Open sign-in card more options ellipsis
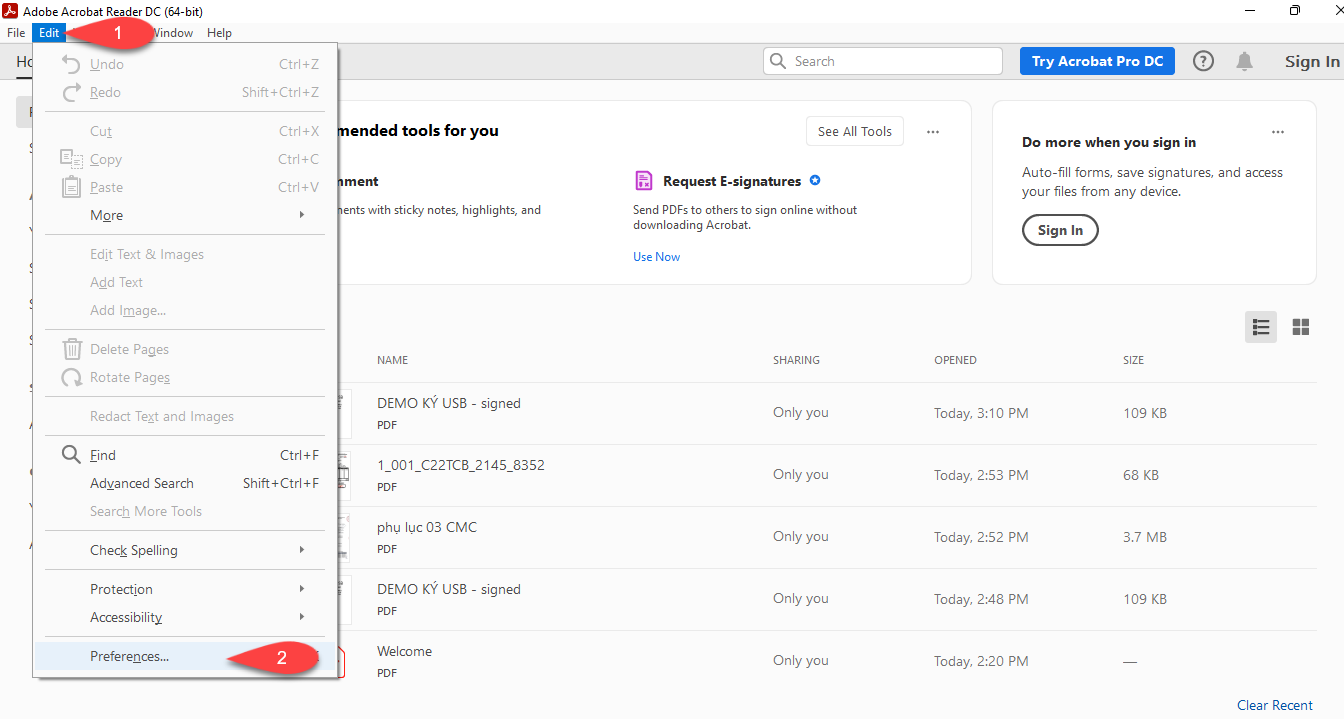This screenshot has height=719, width=1344. tap(1278, 132)
